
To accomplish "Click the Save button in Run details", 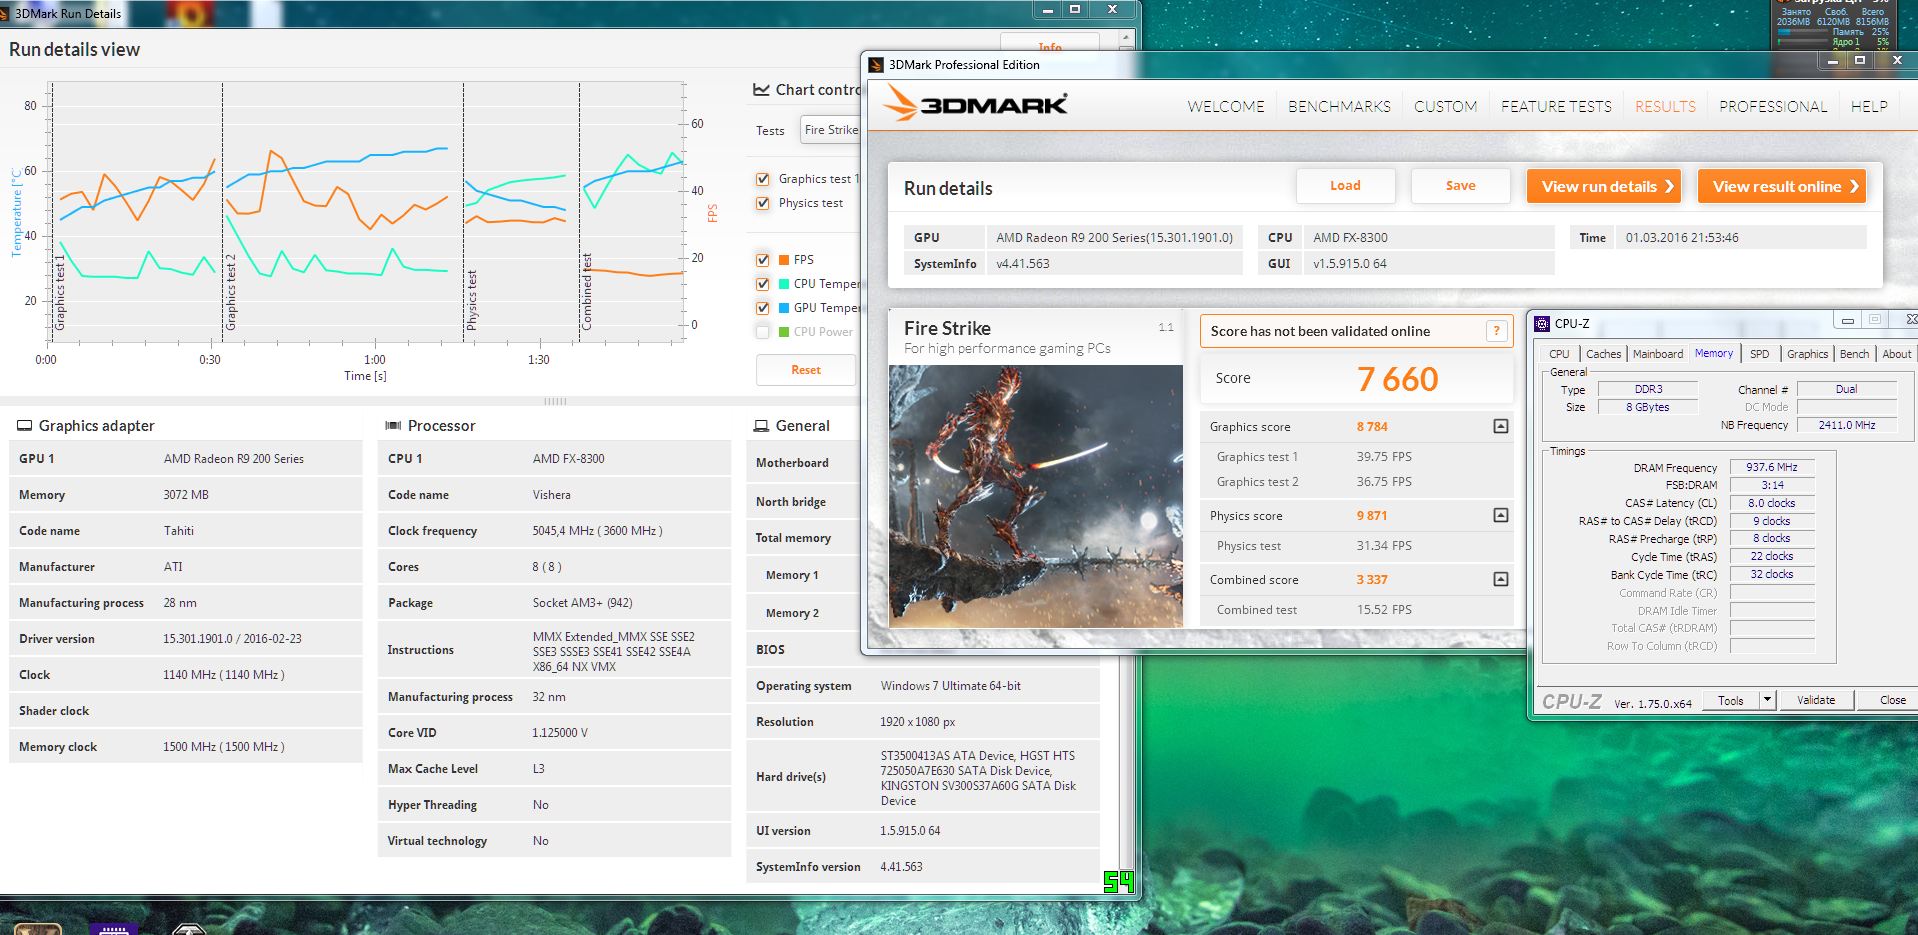I will pyautogui.click(x=1460, y=186).
